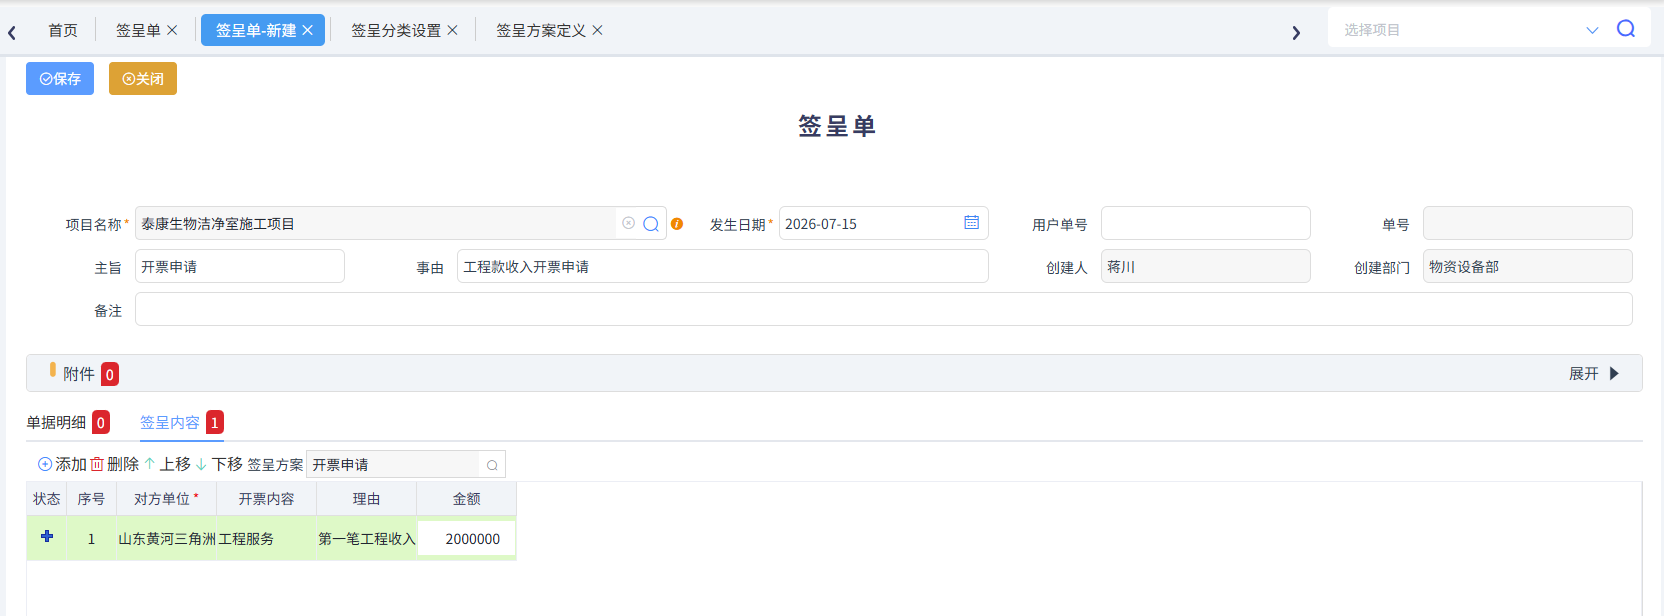
Task: Click the 单号 field
Action: click(x=1527, y=223)
